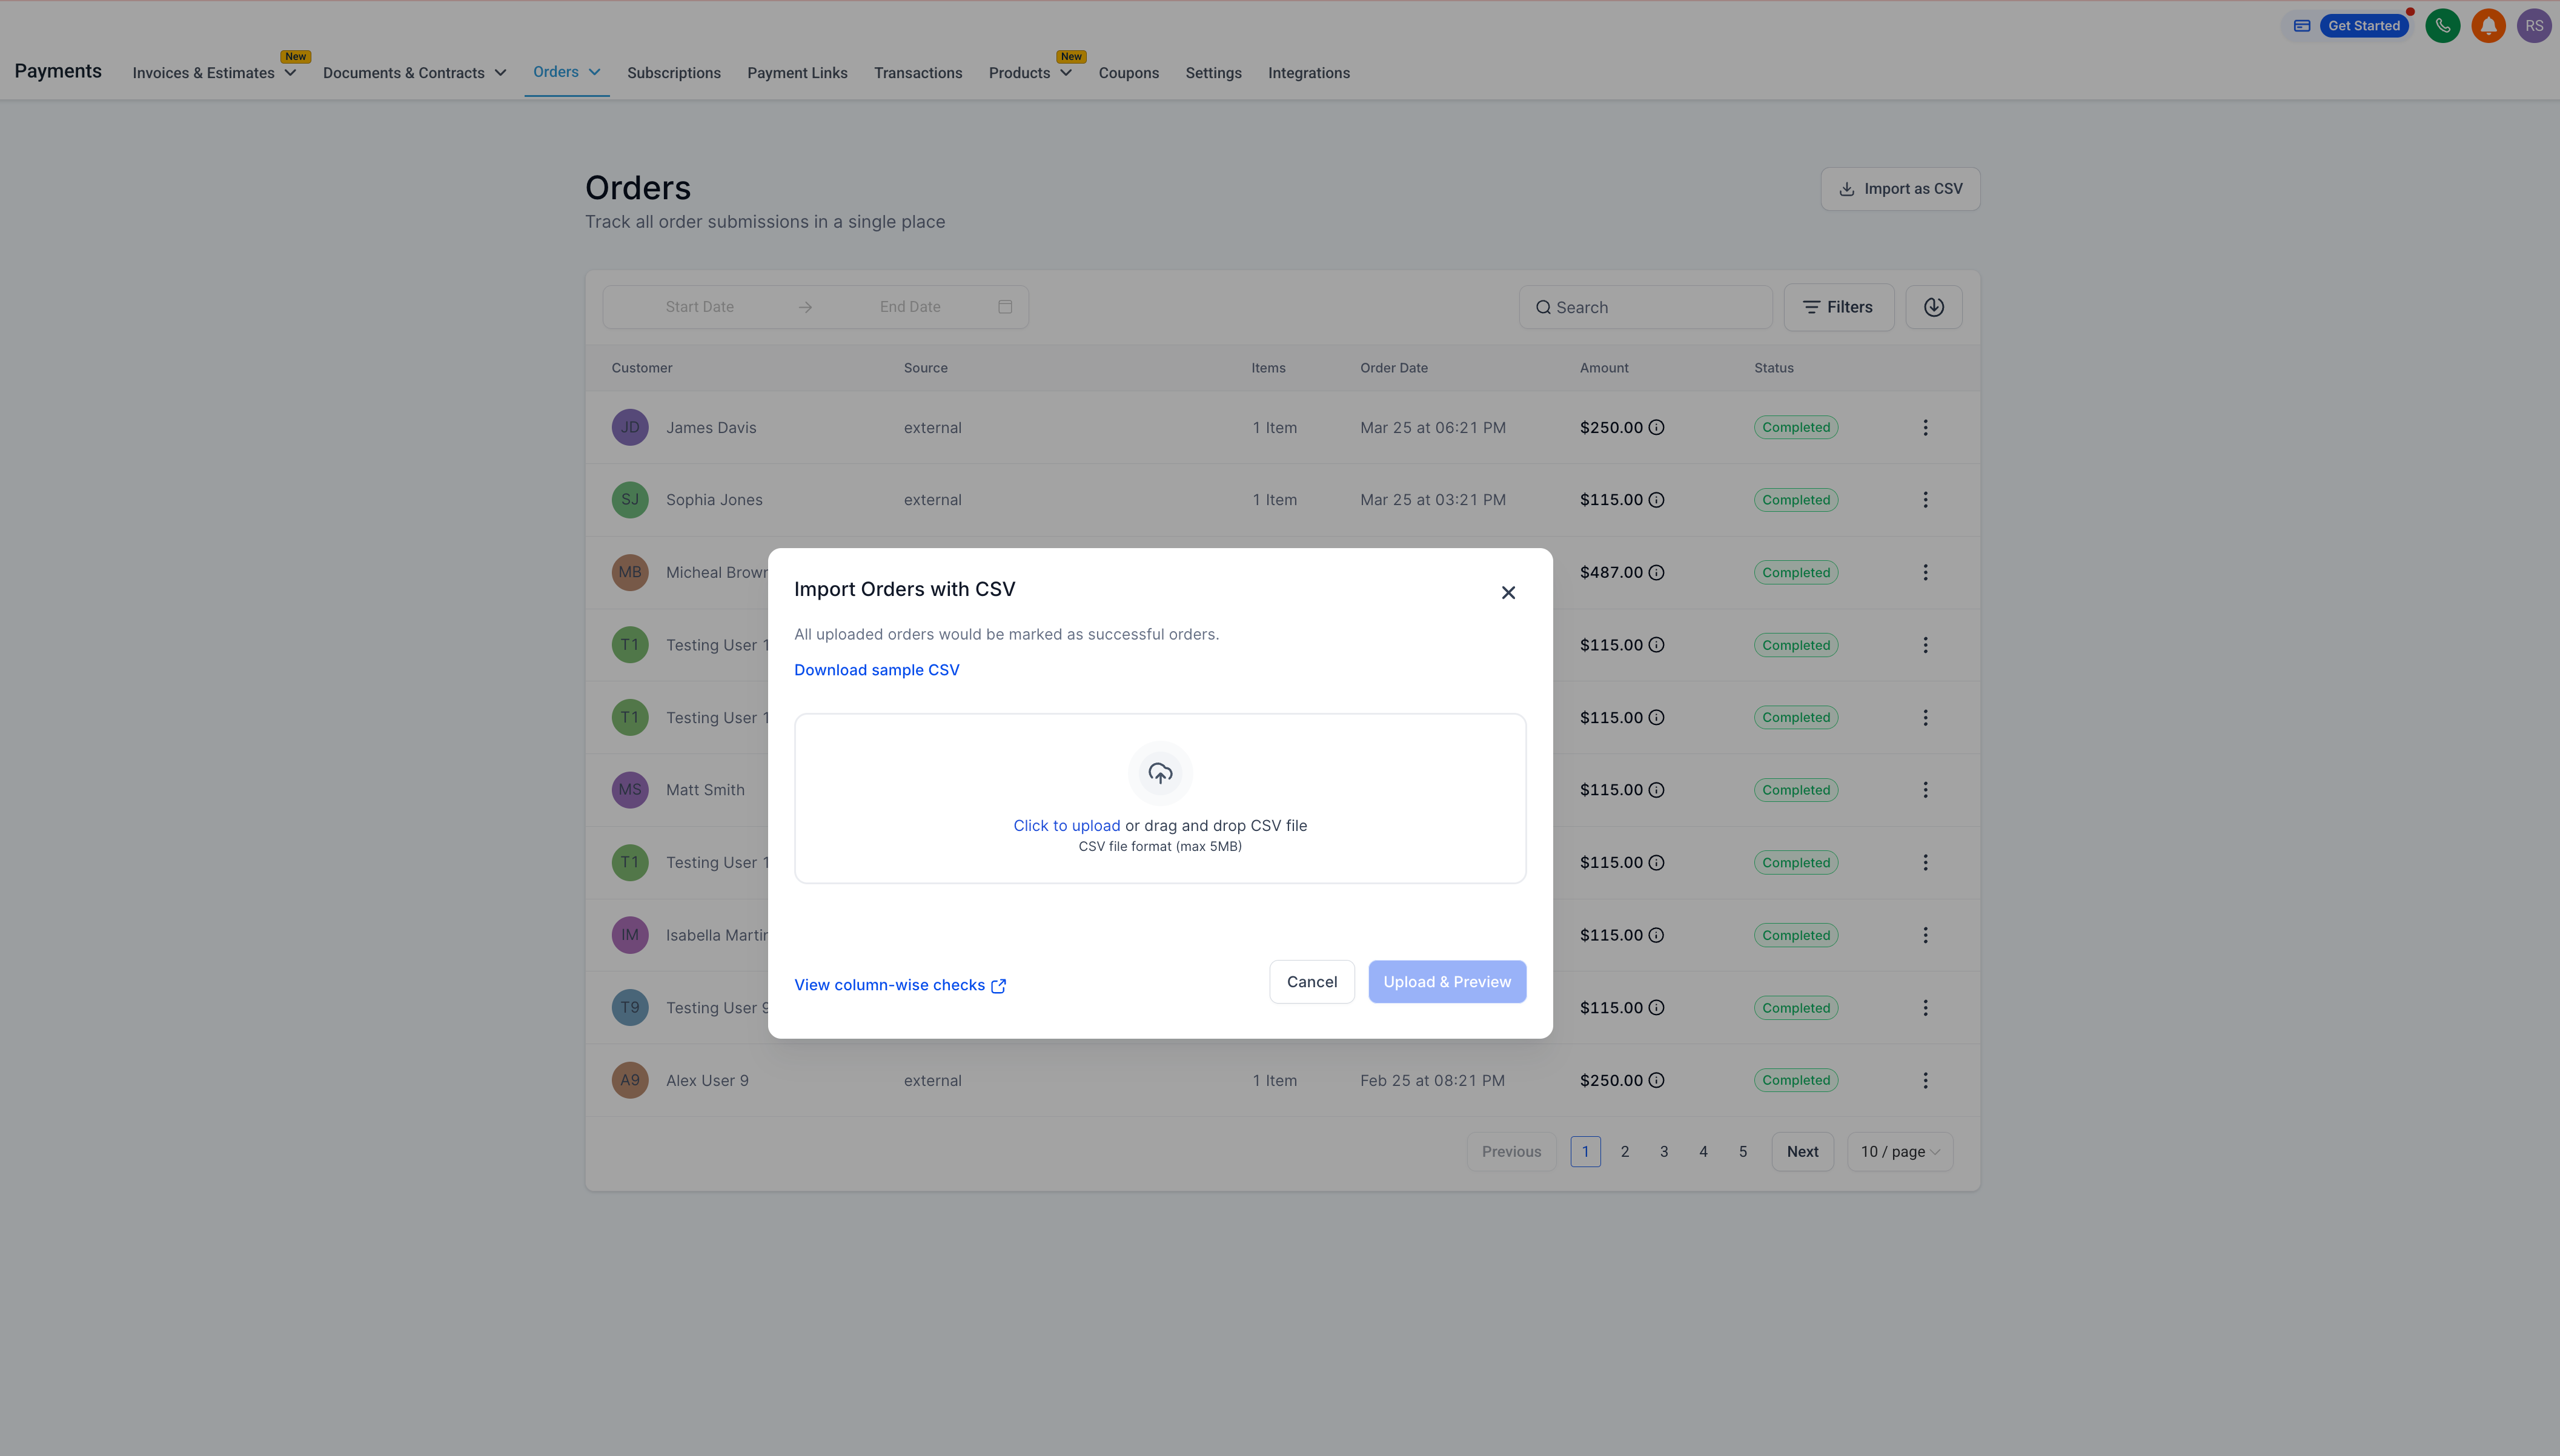2560x1456 pixels.
Task: Open the orange notifications bell
Action: point(2488,26)
